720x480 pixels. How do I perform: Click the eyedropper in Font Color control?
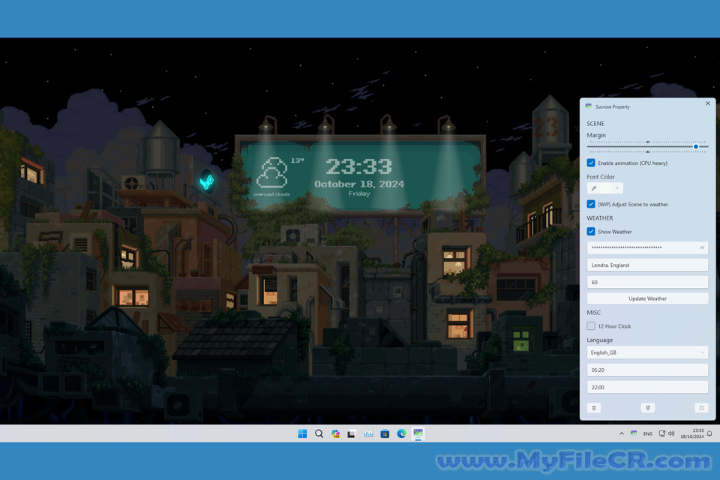pos(594,188)
